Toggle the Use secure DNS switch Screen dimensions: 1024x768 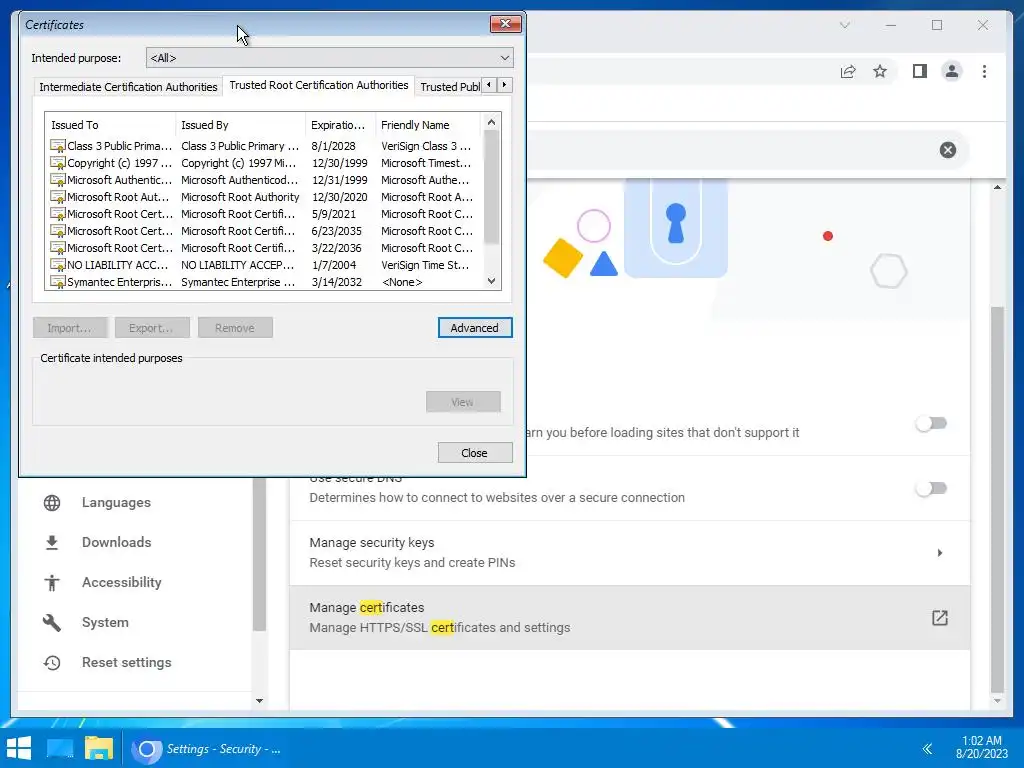931,488
